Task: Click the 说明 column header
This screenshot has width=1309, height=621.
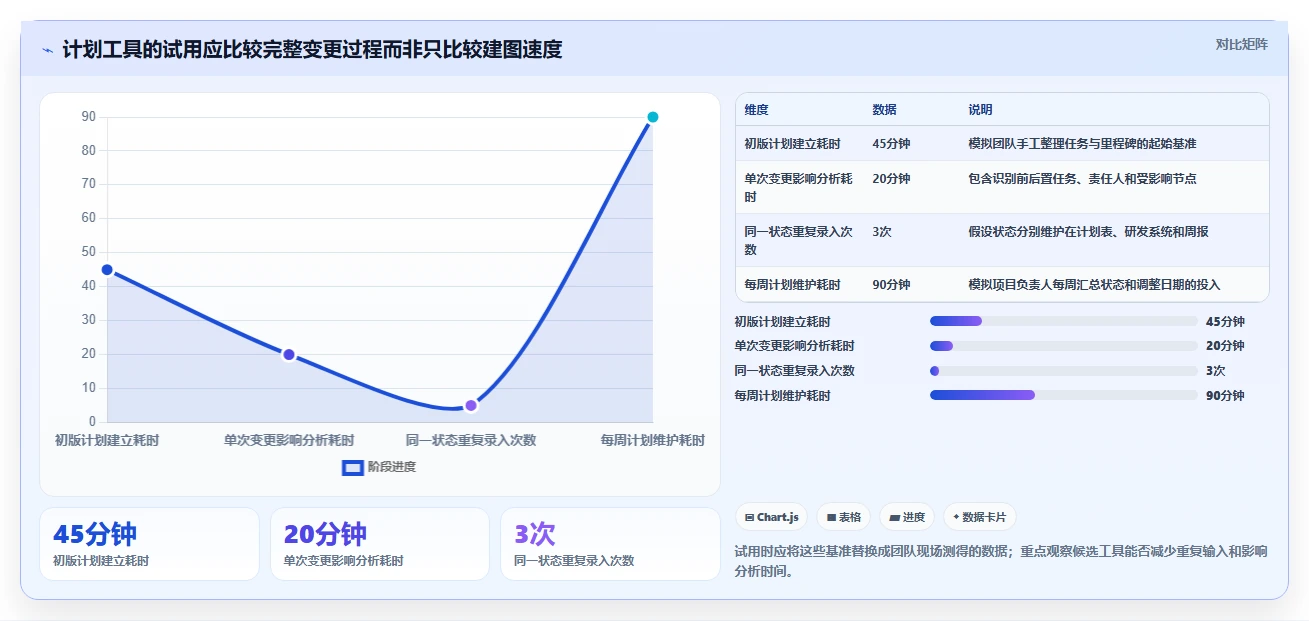Action: [x=981, y=110]
